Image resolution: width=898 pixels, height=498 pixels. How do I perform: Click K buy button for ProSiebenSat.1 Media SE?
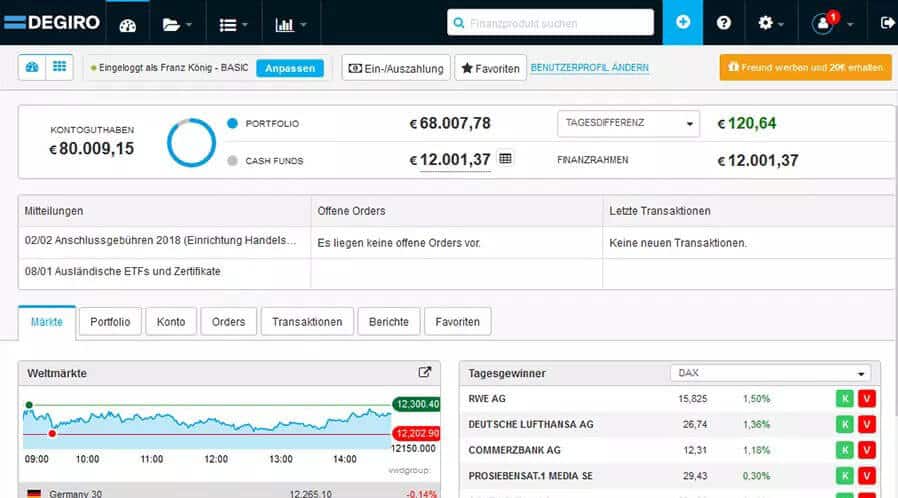[845, 476]
